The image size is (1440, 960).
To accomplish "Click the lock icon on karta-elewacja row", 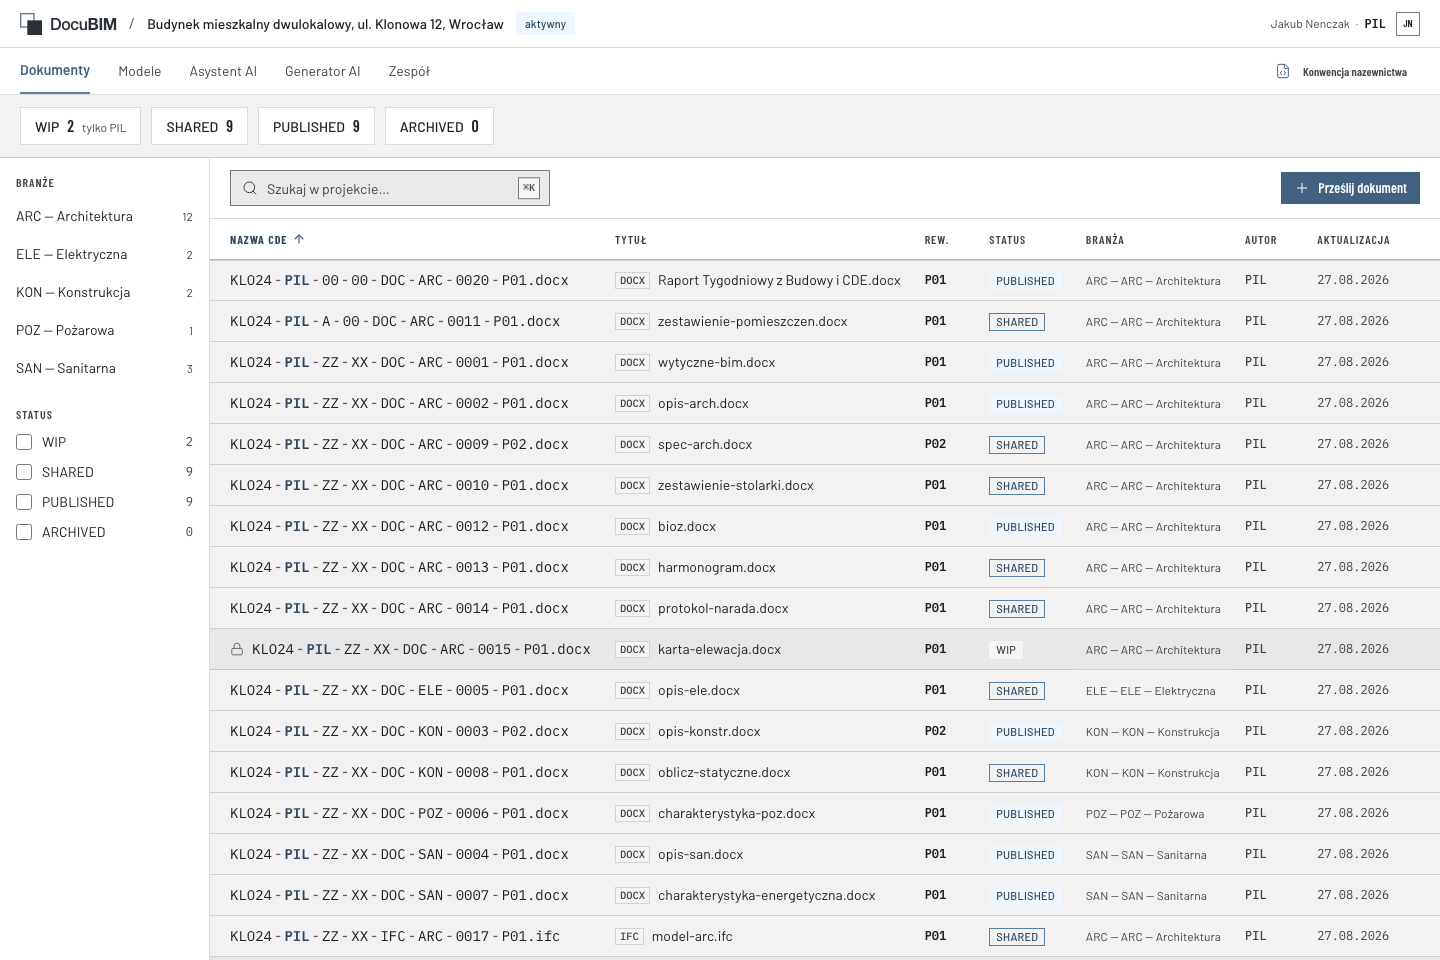I will pyautogui.click(x=237, y=650).
